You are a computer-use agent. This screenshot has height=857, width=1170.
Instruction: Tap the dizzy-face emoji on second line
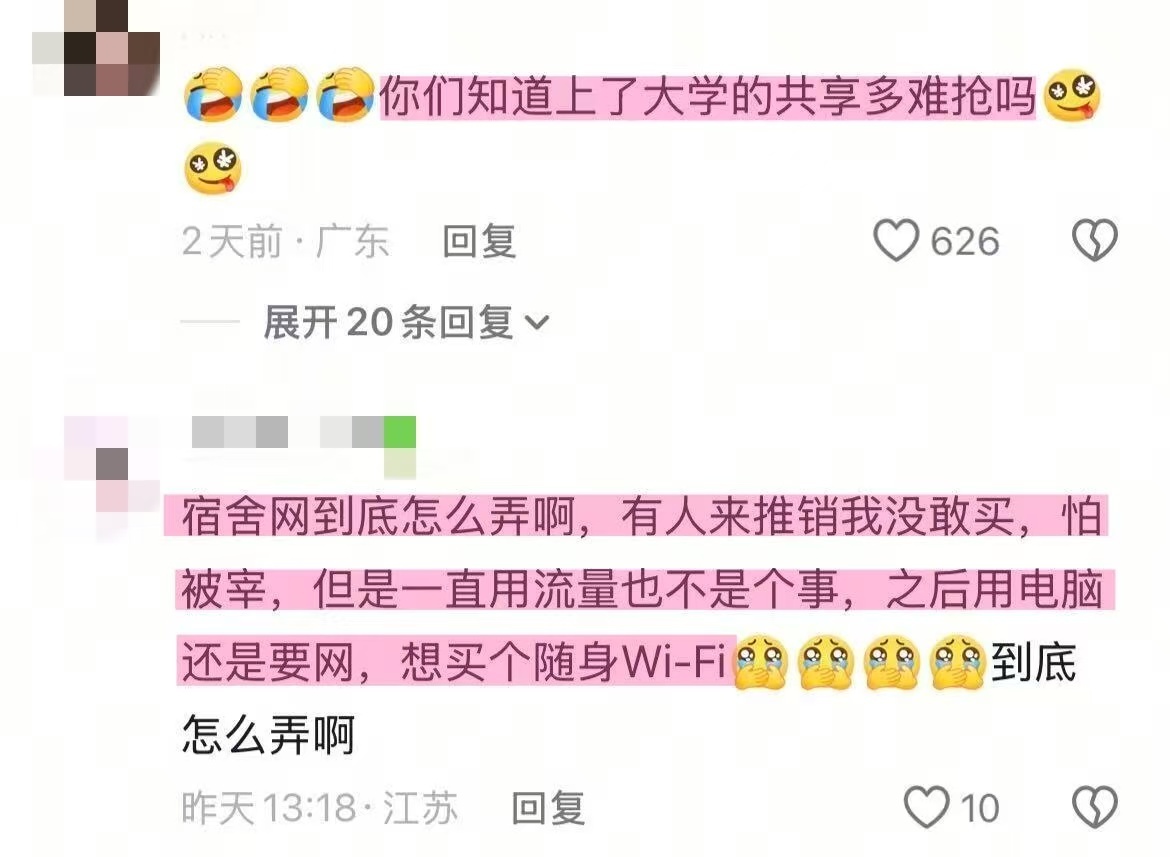pyautogui.click(x=213, y=167)
